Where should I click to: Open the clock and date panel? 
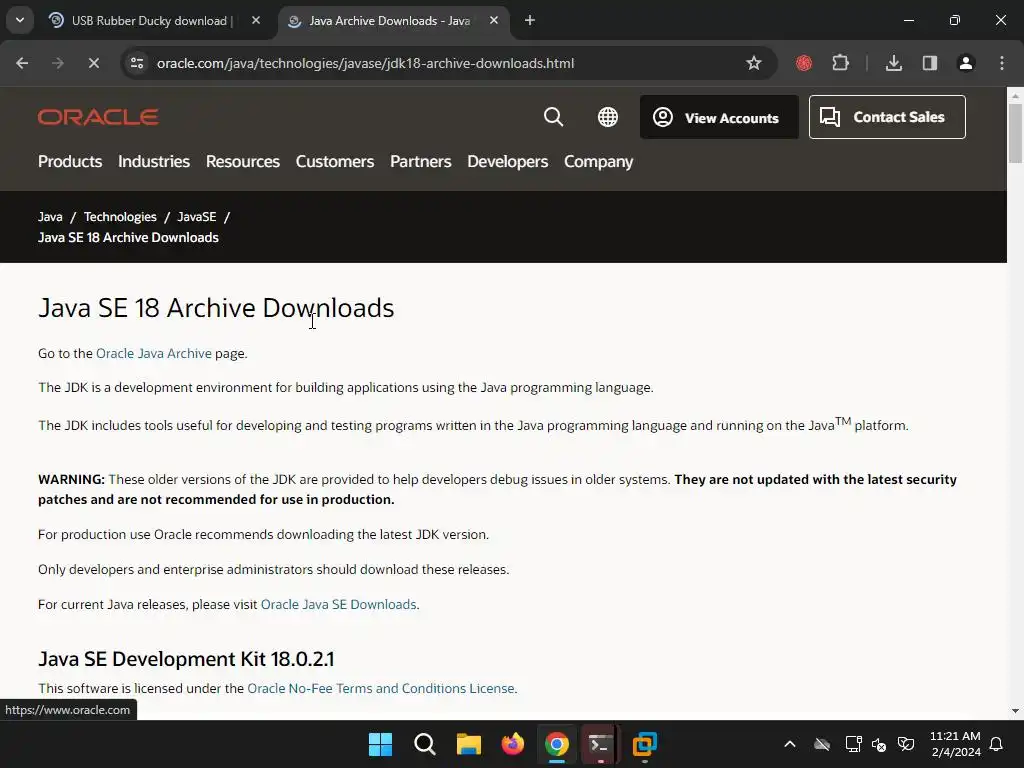pyautogui.click(x=955, y=744)
